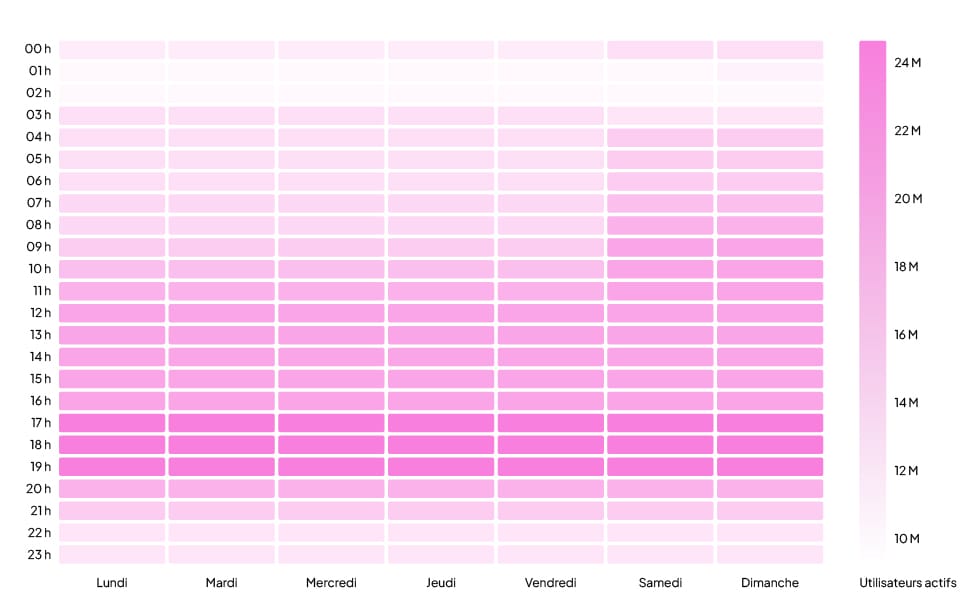
Task: Click the Samedi 09 h heatmap cell
Action: [660, 247]
